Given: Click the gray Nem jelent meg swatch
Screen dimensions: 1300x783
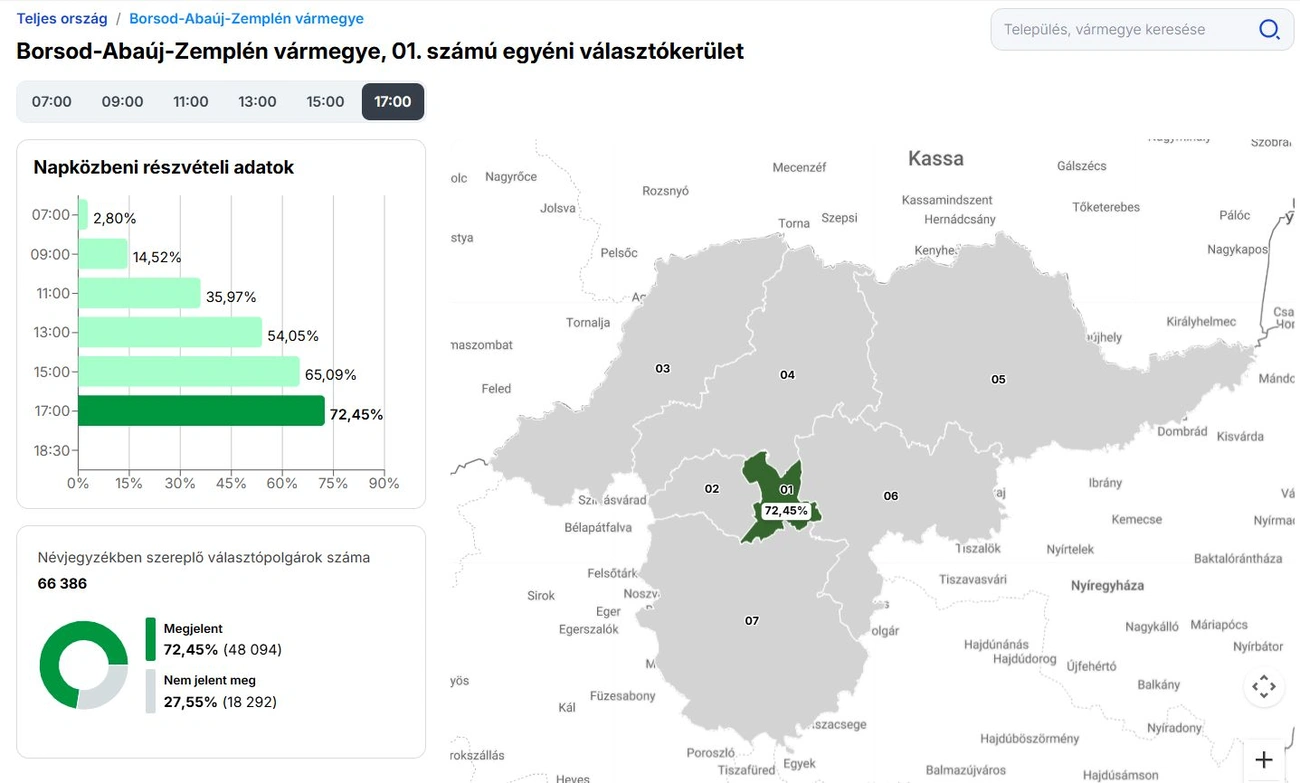Looking at the screenshot, I should coord(150,691).
